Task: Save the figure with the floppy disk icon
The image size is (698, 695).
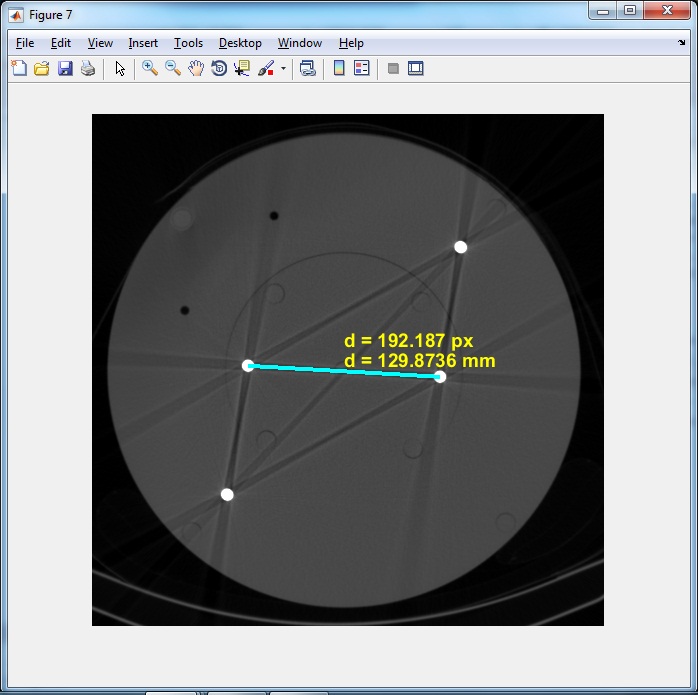Action: coord(65,69)
